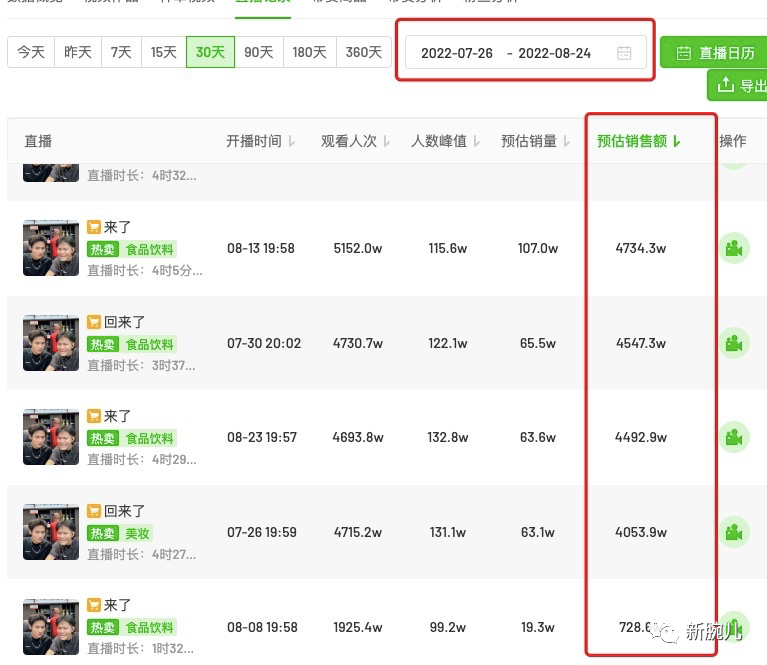The width and height of the screenshot is (767, 665).
Task: Click video camera icon for 07-30 livestream
Action: coord(734,343)
